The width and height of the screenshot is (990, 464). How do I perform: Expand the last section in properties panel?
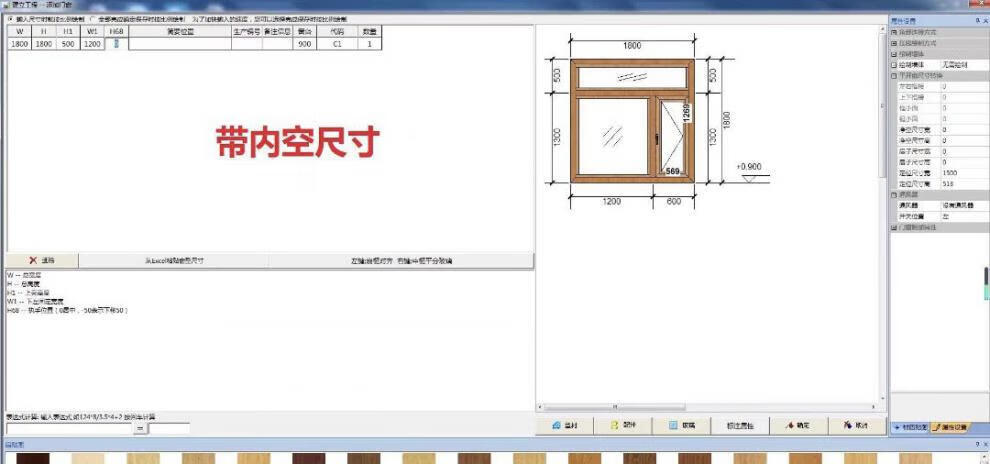point(894,227)
